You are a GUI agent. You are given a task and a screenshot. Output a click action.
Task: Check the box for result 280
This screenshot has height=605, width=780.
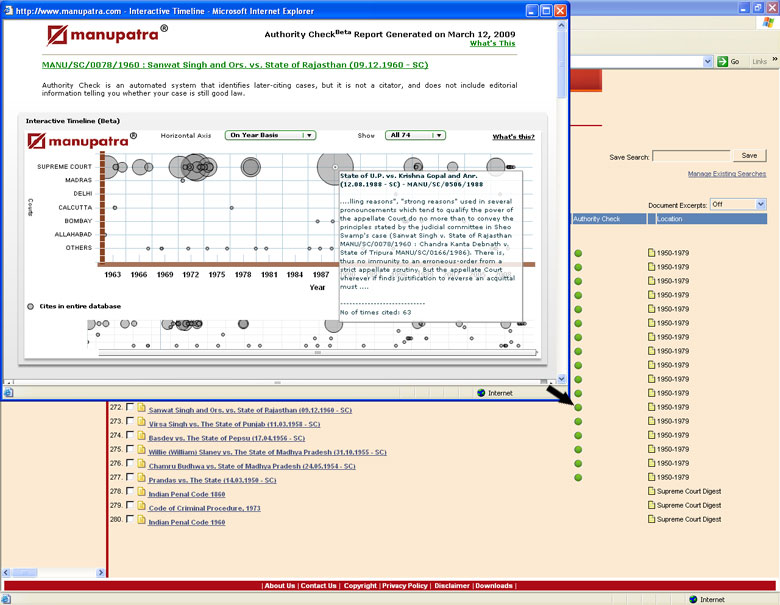[130, 518]
